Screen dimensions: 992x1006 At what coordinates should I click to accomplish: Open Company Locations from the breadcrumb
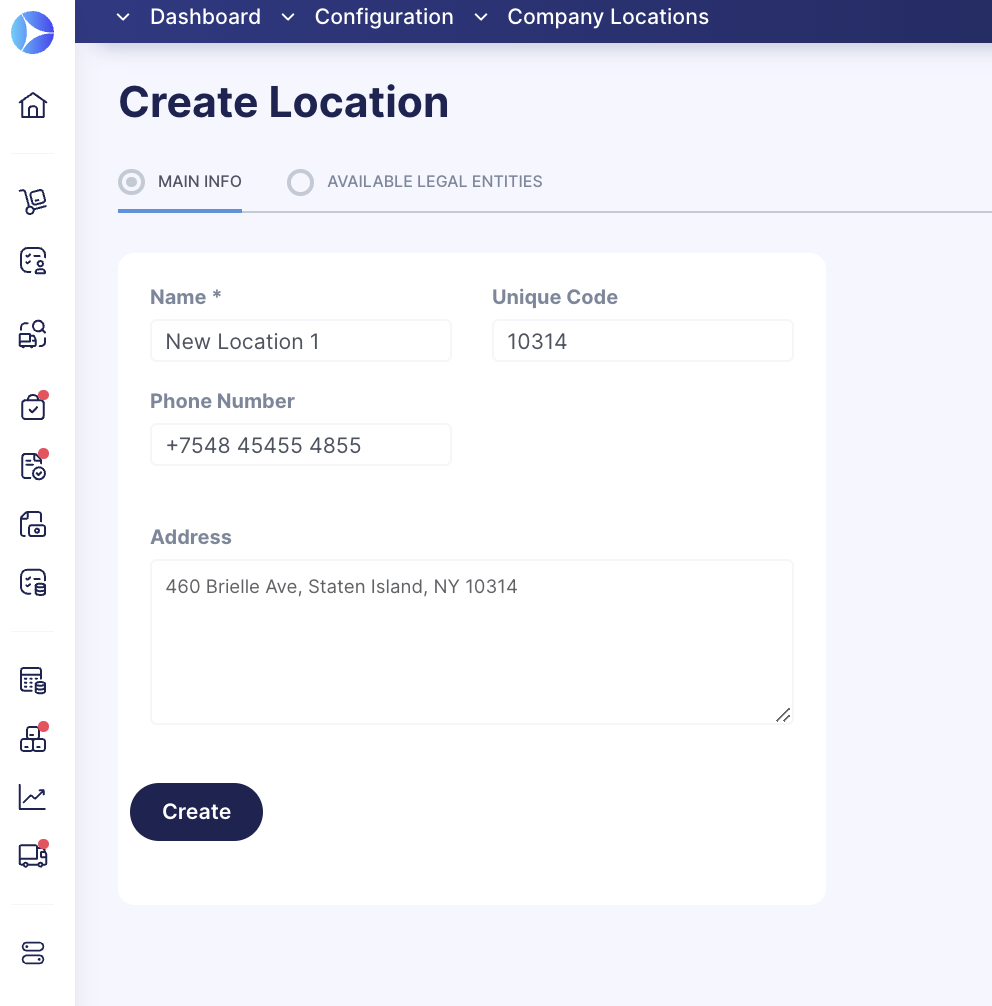point(608,17)
